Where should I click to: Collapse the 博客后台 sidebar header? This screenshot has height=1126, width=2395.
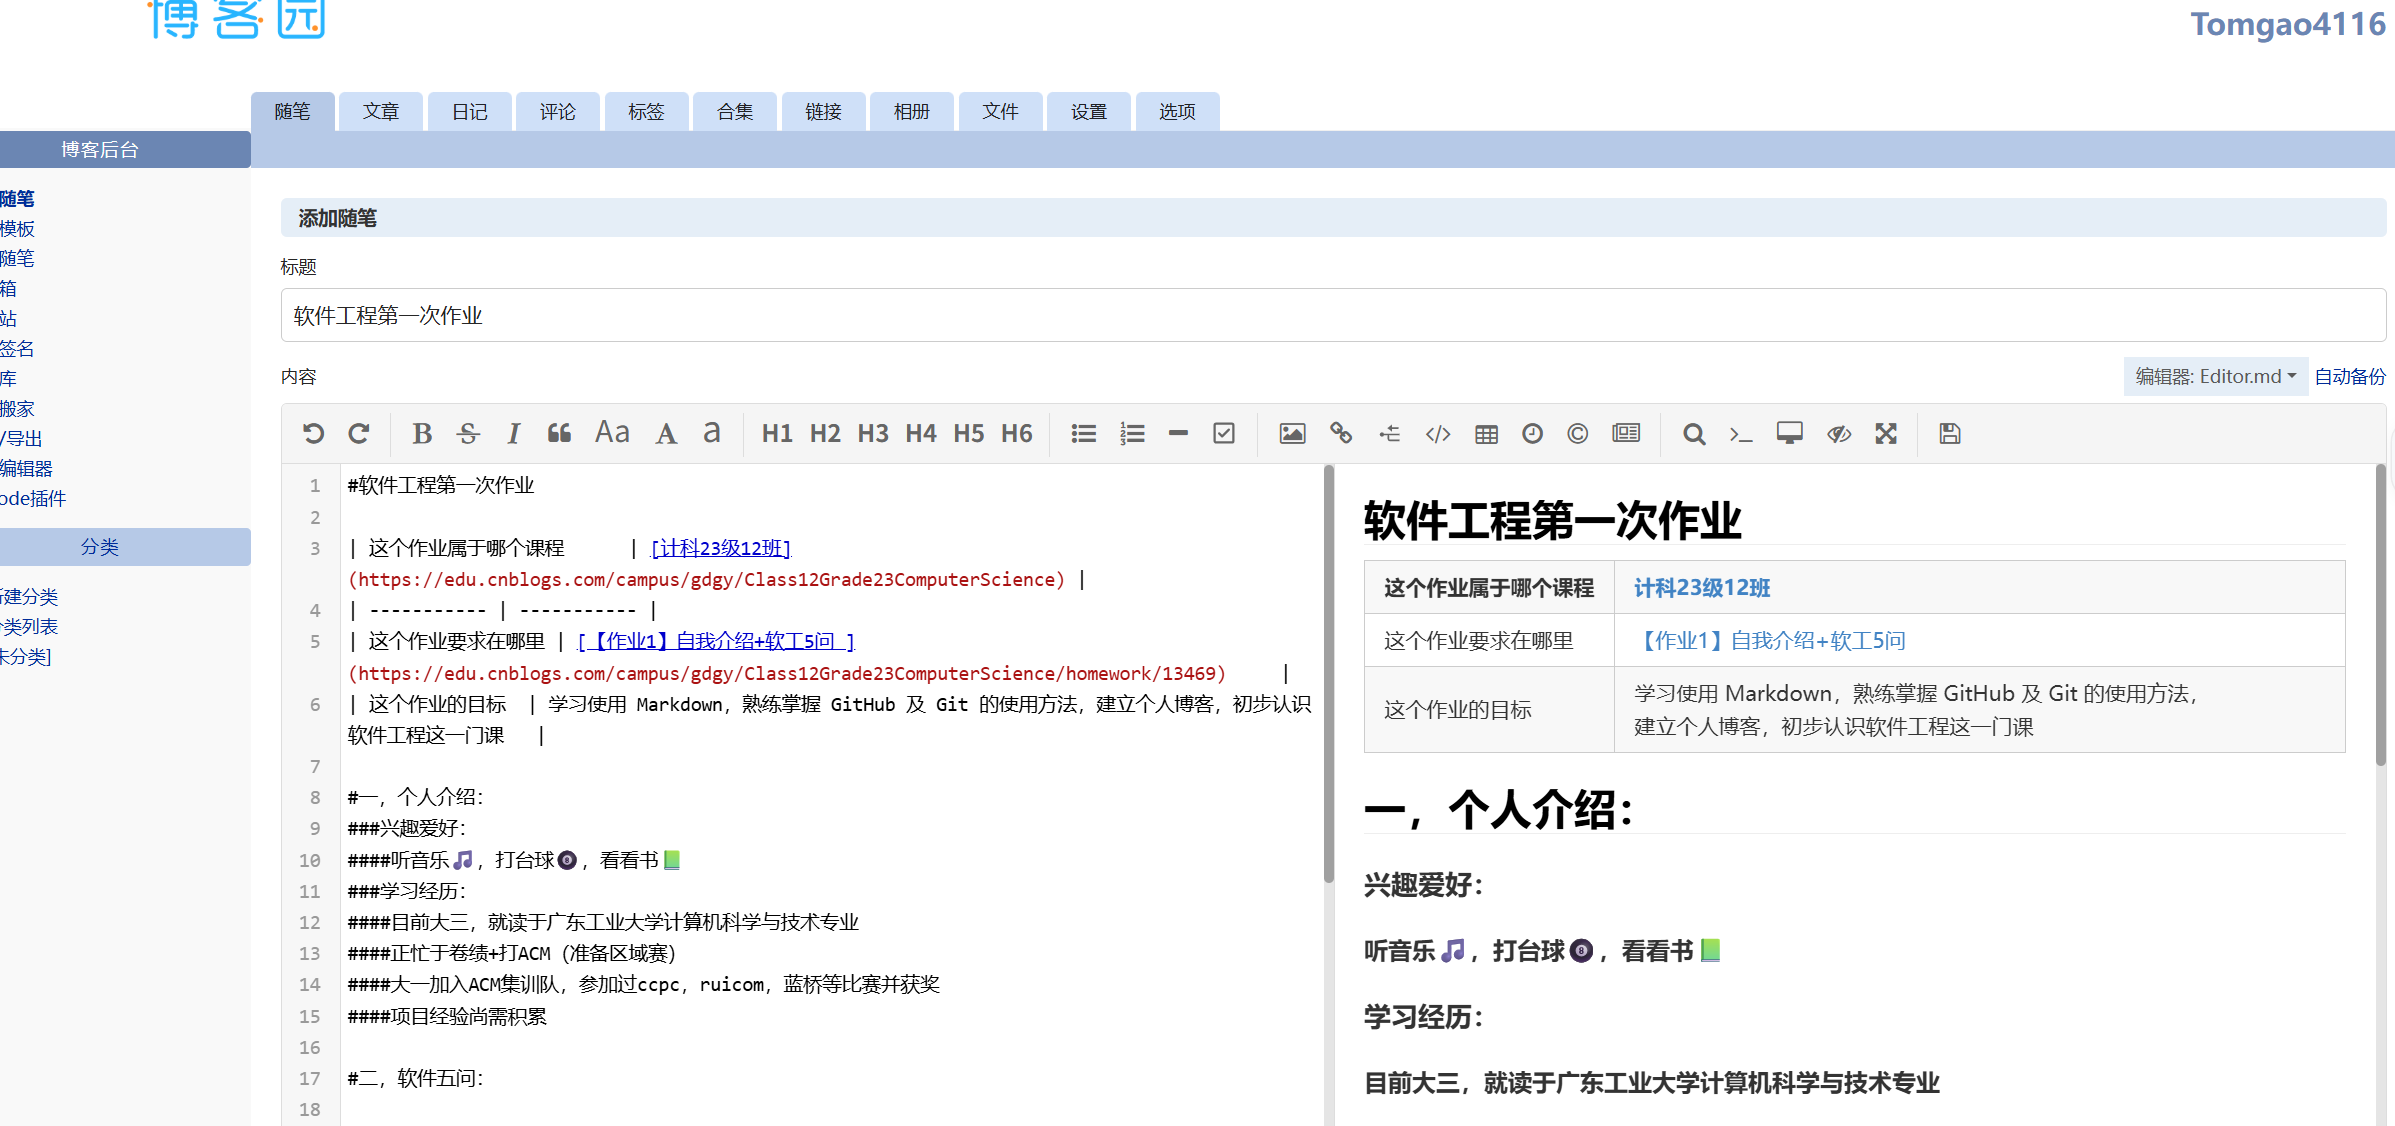click(x=100, y=149)
